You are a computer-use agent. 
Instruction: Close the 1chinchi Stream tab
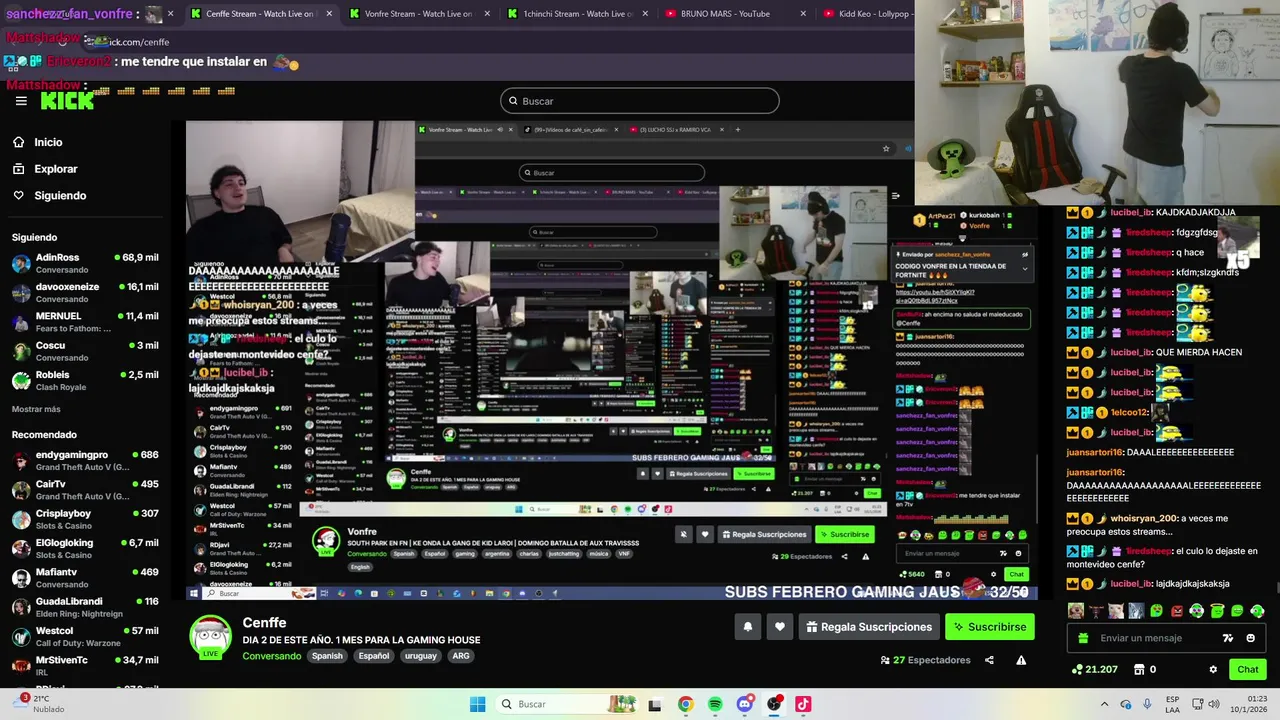point(645,14)
